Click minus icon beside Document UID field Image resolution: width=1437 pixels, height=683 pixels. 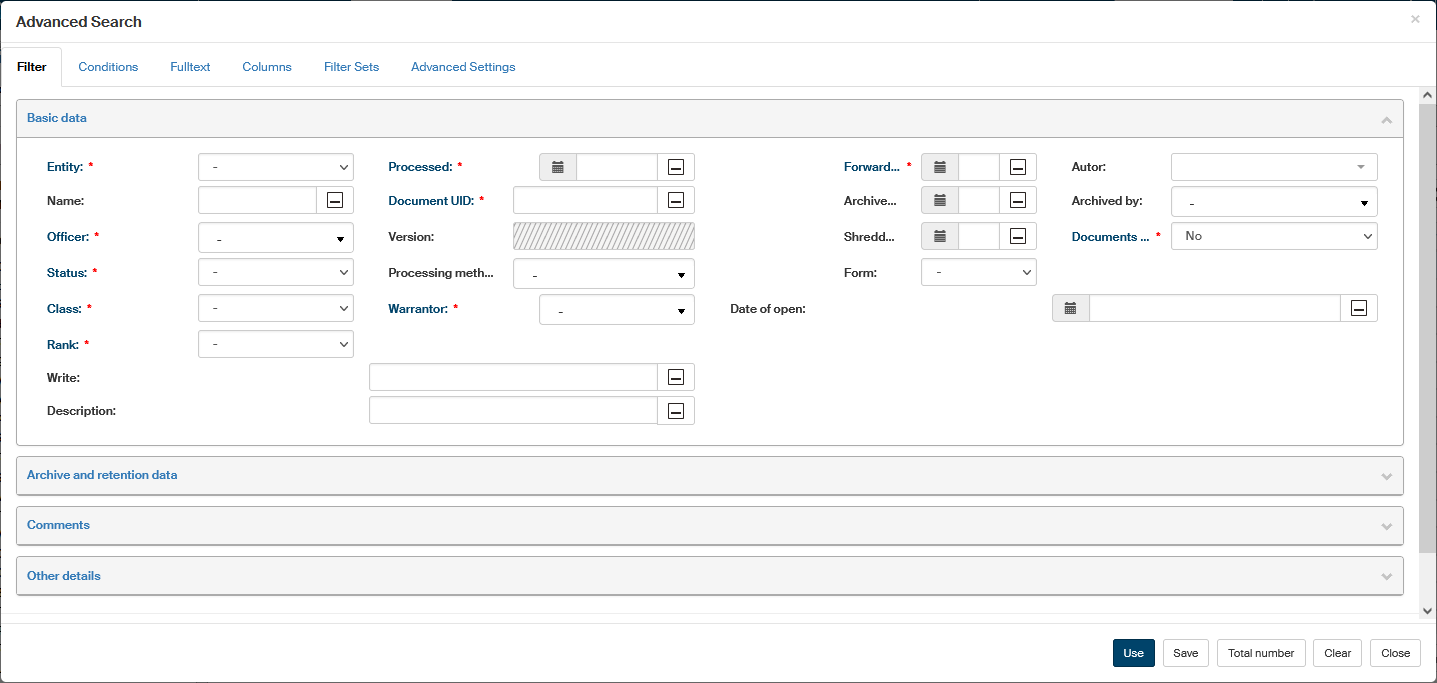point(676,201)
